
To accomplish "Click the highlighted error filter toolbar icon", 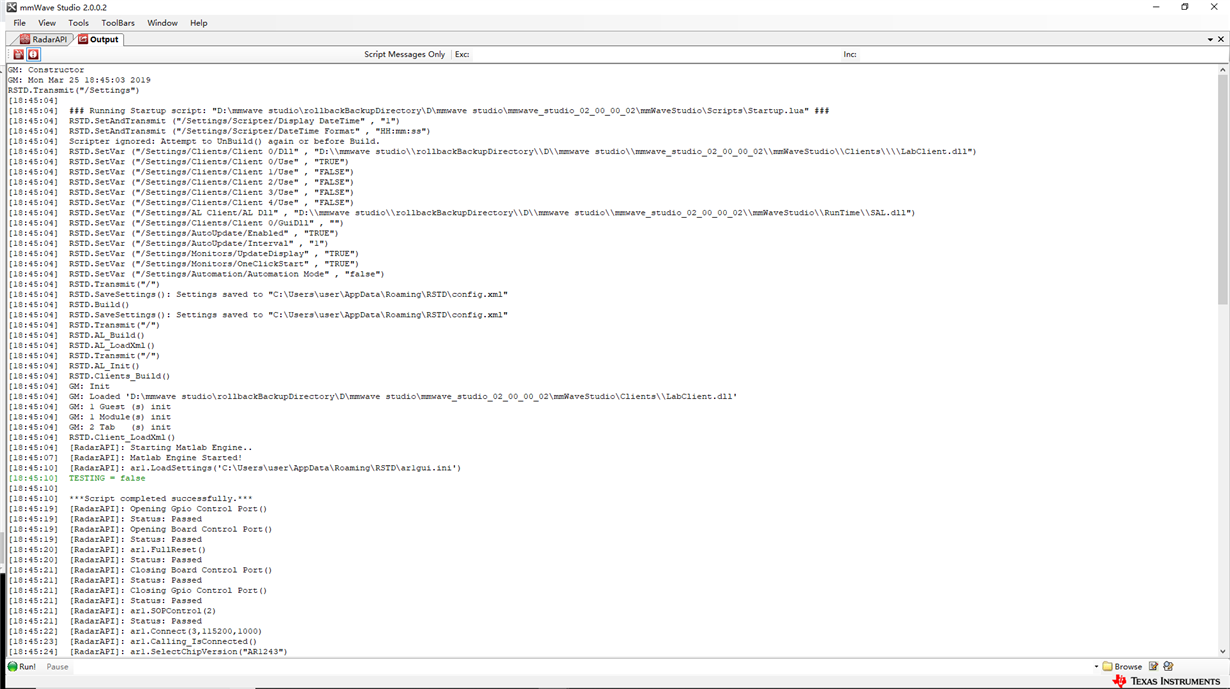I will pos(33,54).
